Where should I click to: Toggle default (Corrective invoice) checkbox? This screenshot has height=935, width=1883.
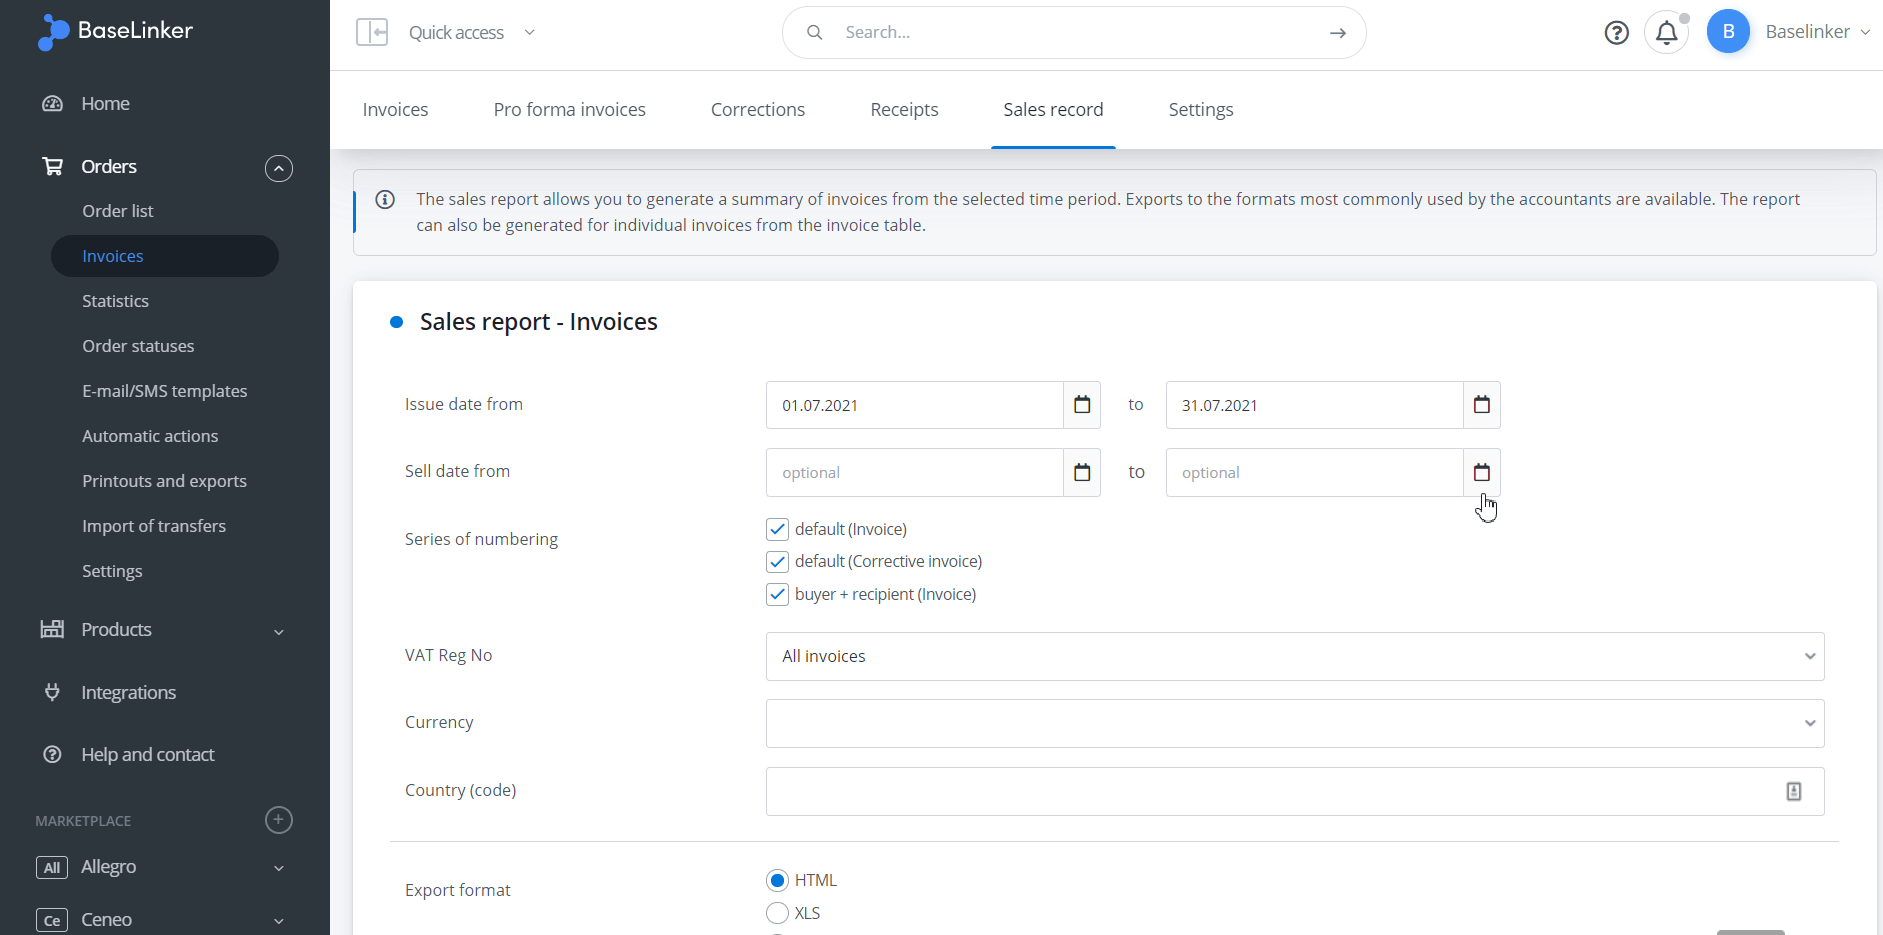click(x=777, y=561)
